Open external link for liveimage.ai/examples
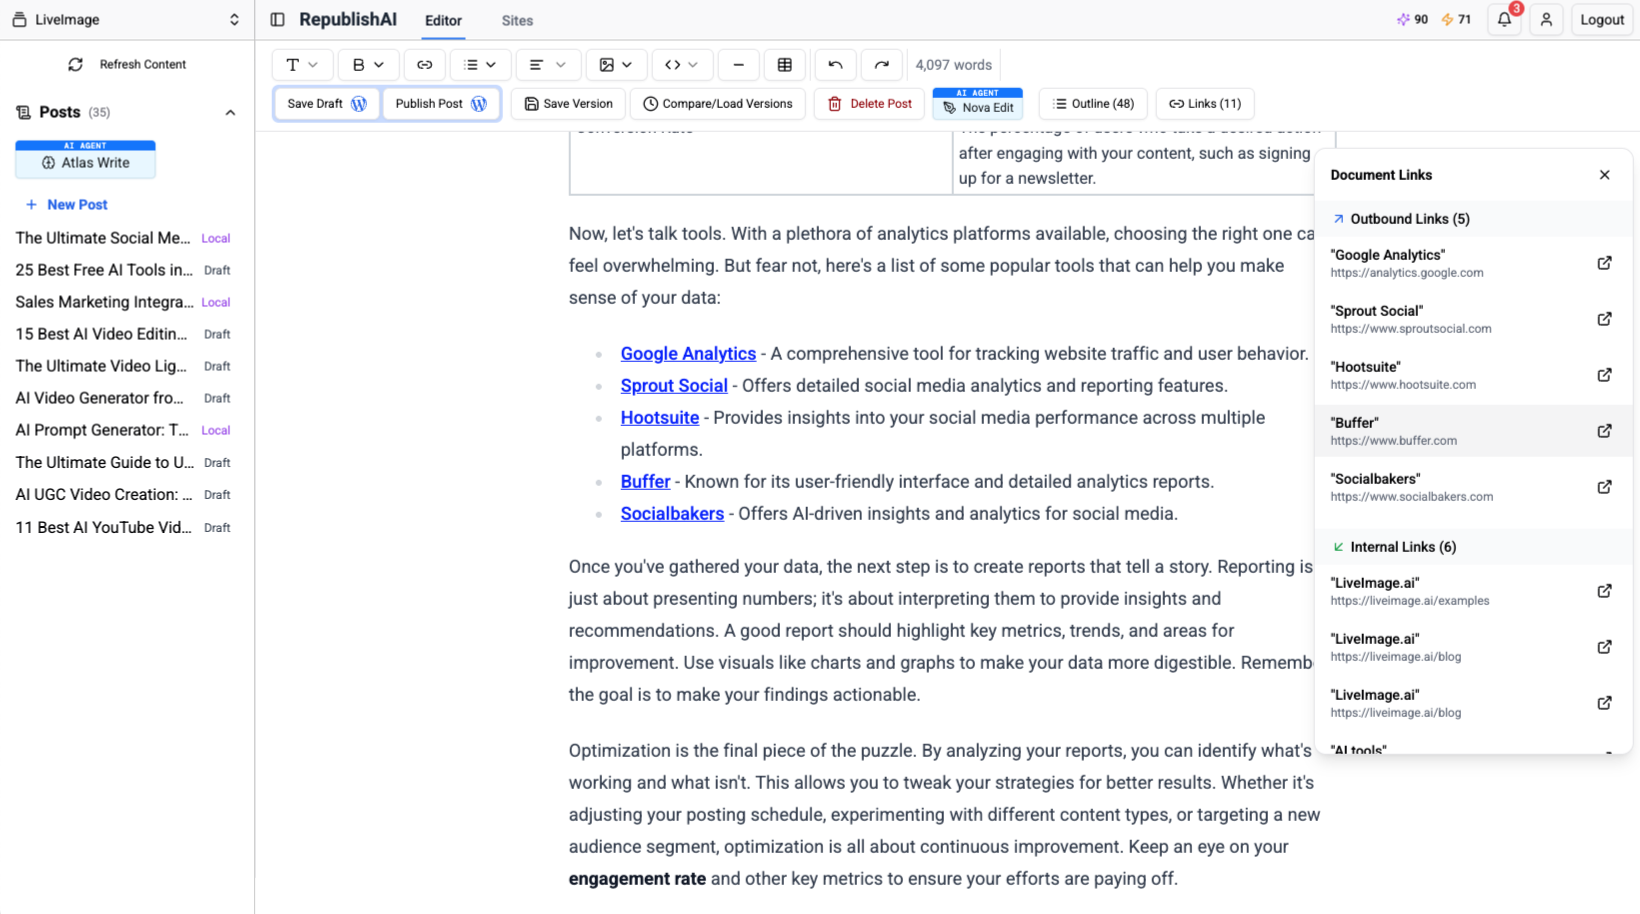Screen dimensions: 1640x914 (1604, 591)
